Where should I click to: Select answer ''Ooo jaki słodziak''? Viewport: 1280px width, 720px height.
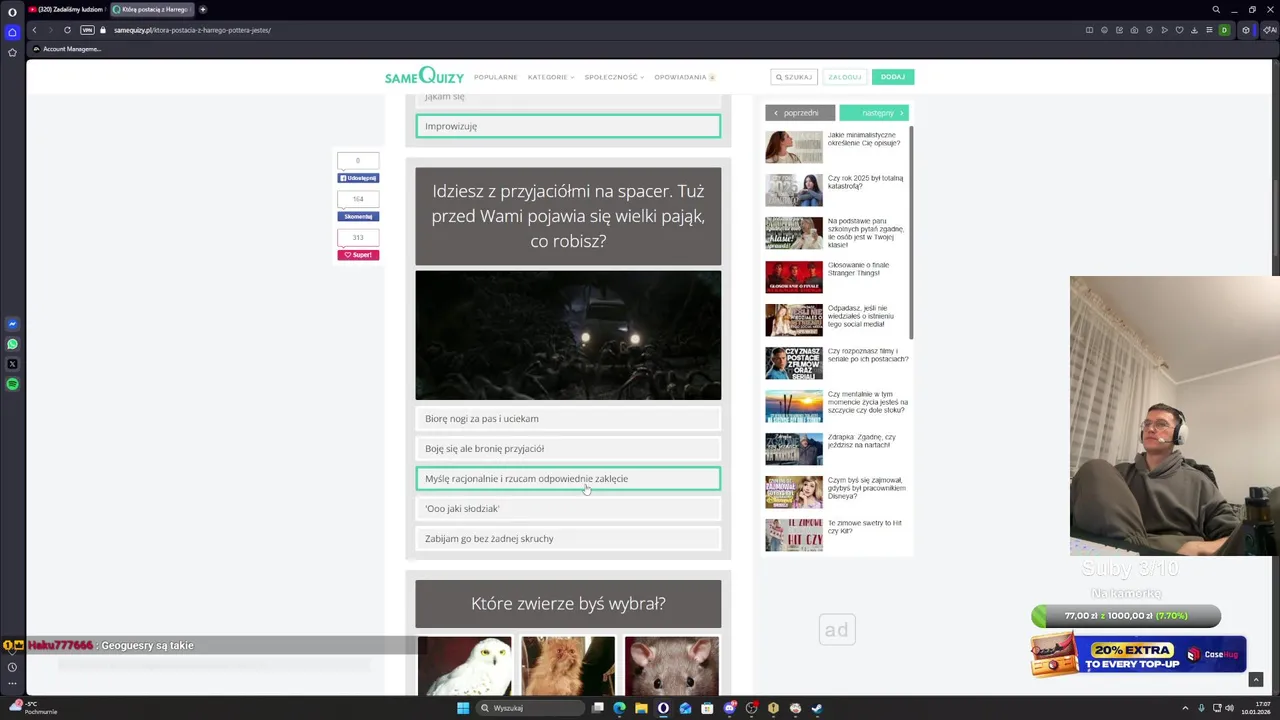(x=568, y=509)
